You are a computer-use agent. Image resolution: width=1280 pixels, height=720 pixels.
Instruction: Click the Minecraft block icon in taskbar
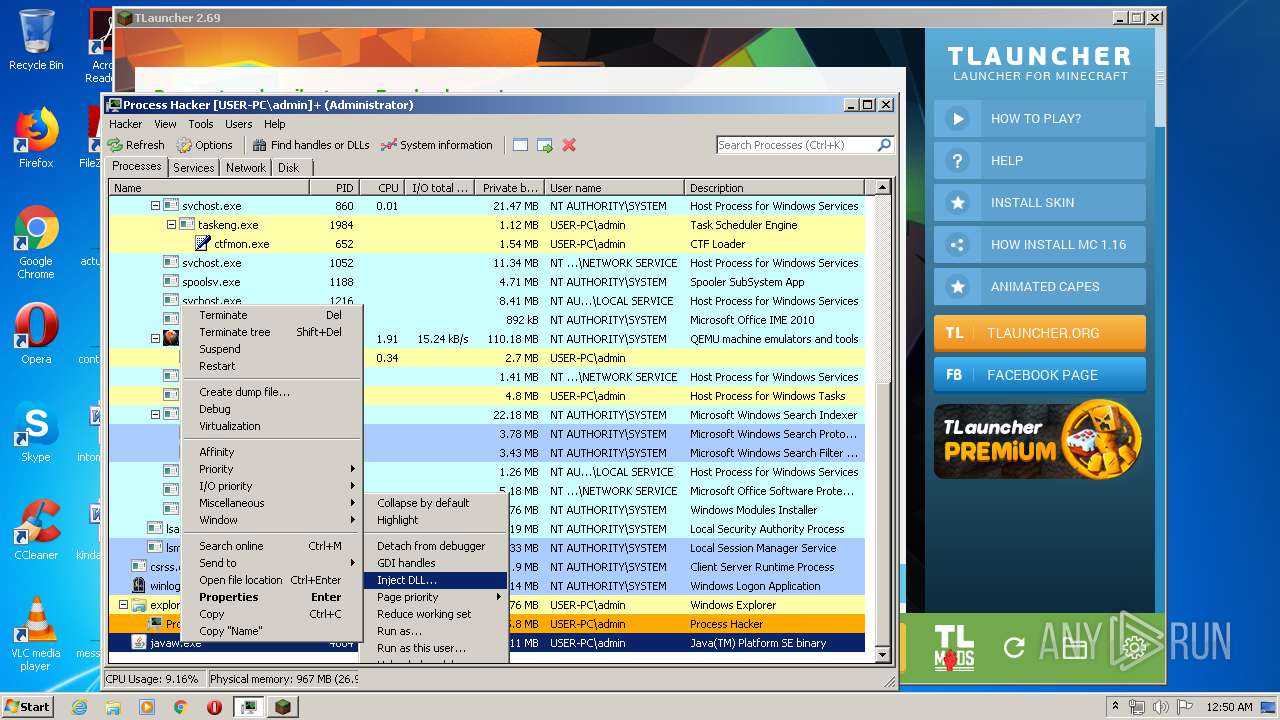tap(283, 707)
